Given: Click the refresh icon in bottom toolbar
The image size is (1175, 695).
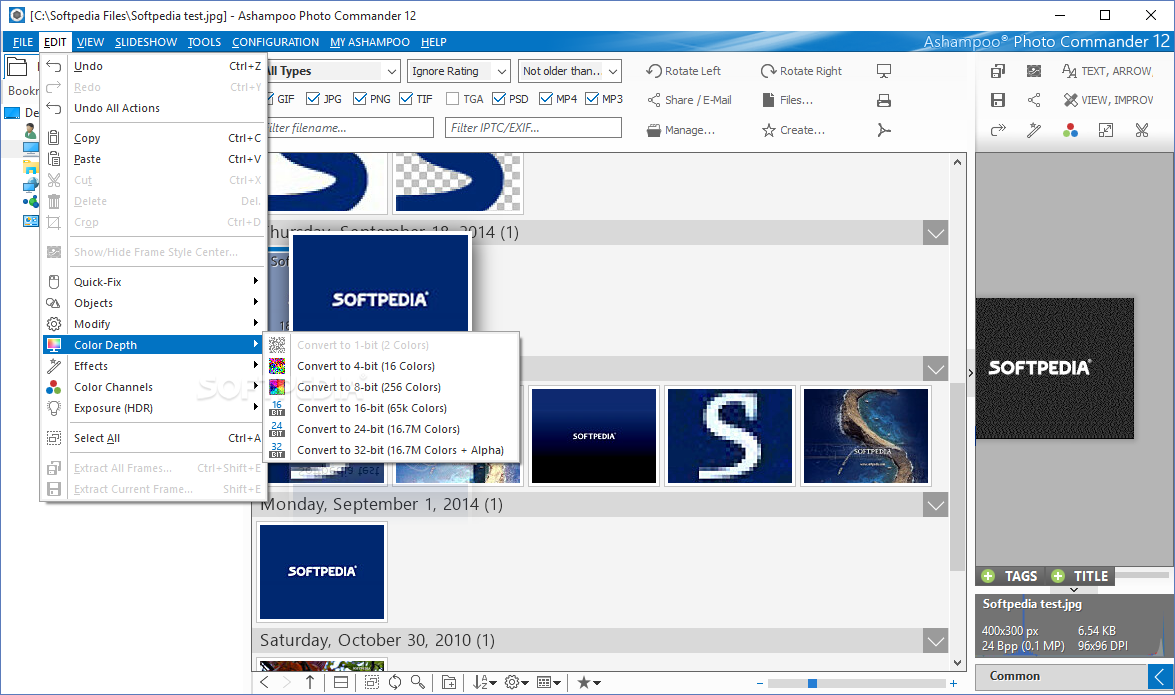Looking at the screenshot, I should 395,682.
